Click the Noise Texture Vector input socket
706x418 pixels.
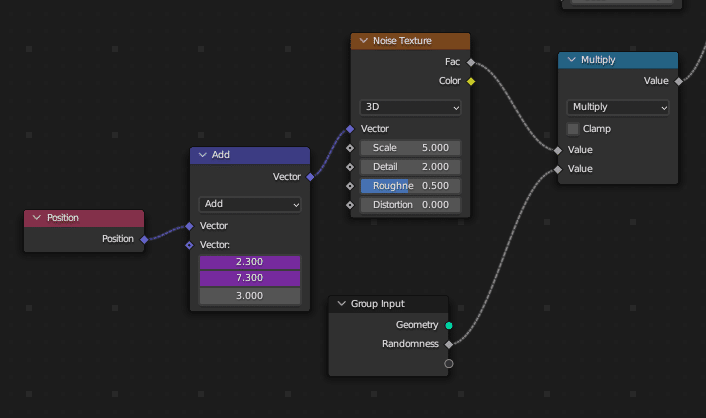[x=350, y=129]
